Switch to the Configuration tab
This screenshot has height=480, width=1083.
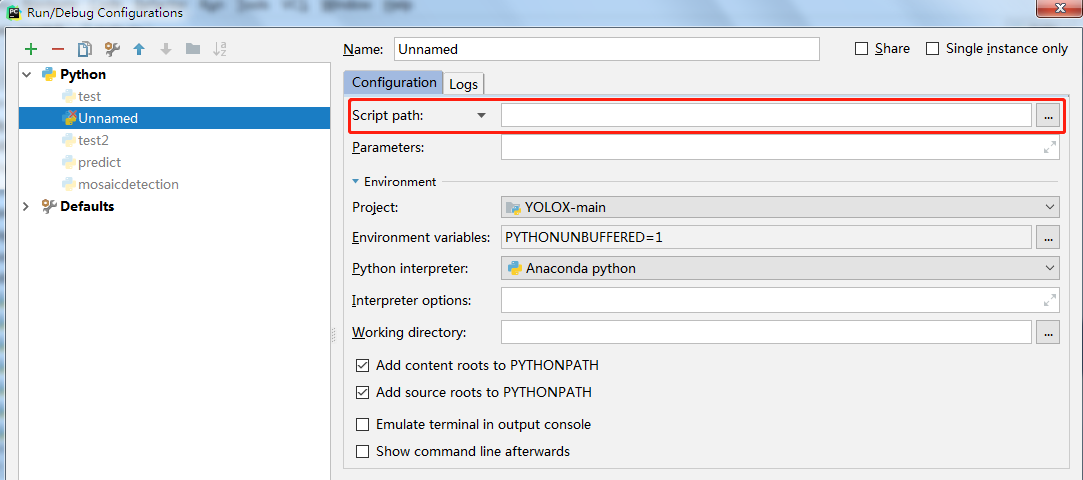coord(394,82)
